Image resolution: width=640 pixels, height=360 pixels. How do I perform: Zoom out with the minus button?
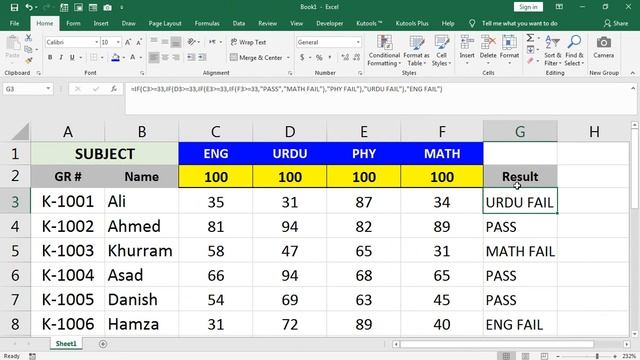coord(558,356)
